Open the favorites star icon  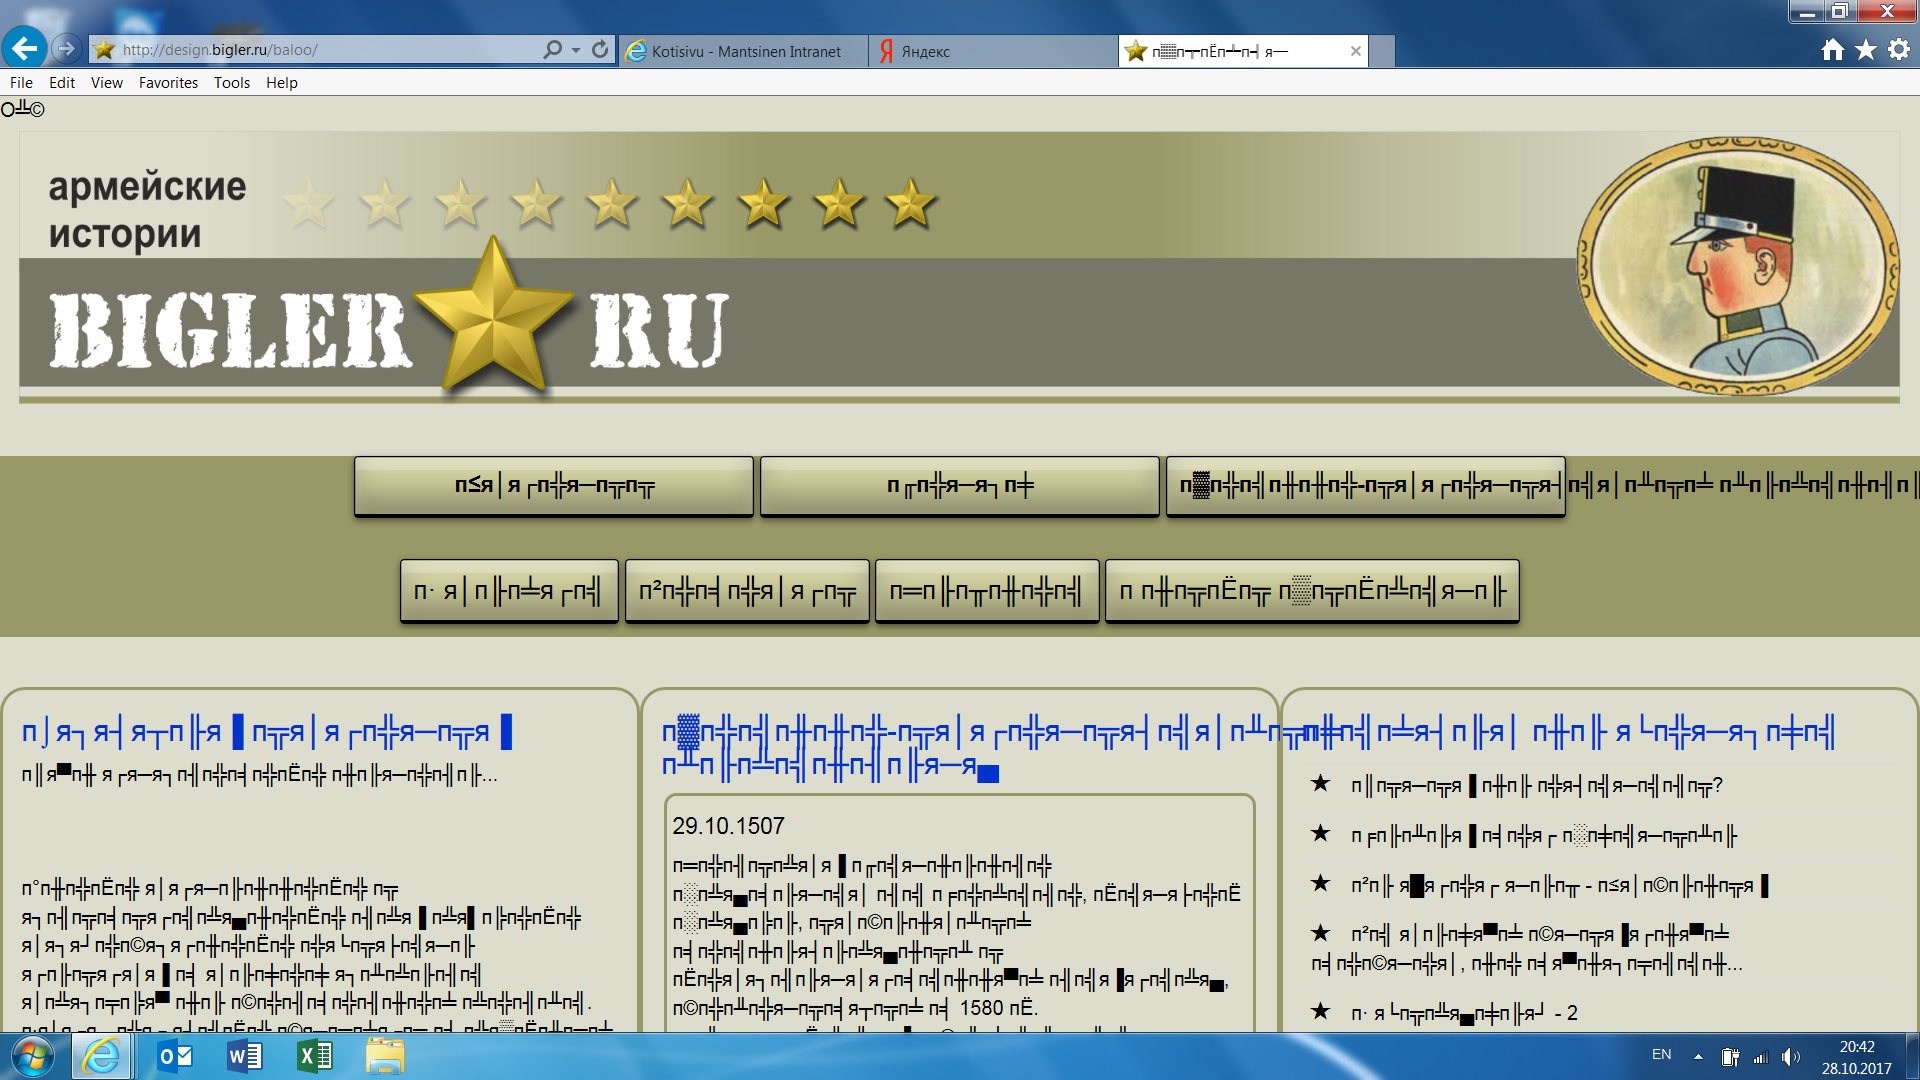pyautogui.click(x=1866, y=50)
